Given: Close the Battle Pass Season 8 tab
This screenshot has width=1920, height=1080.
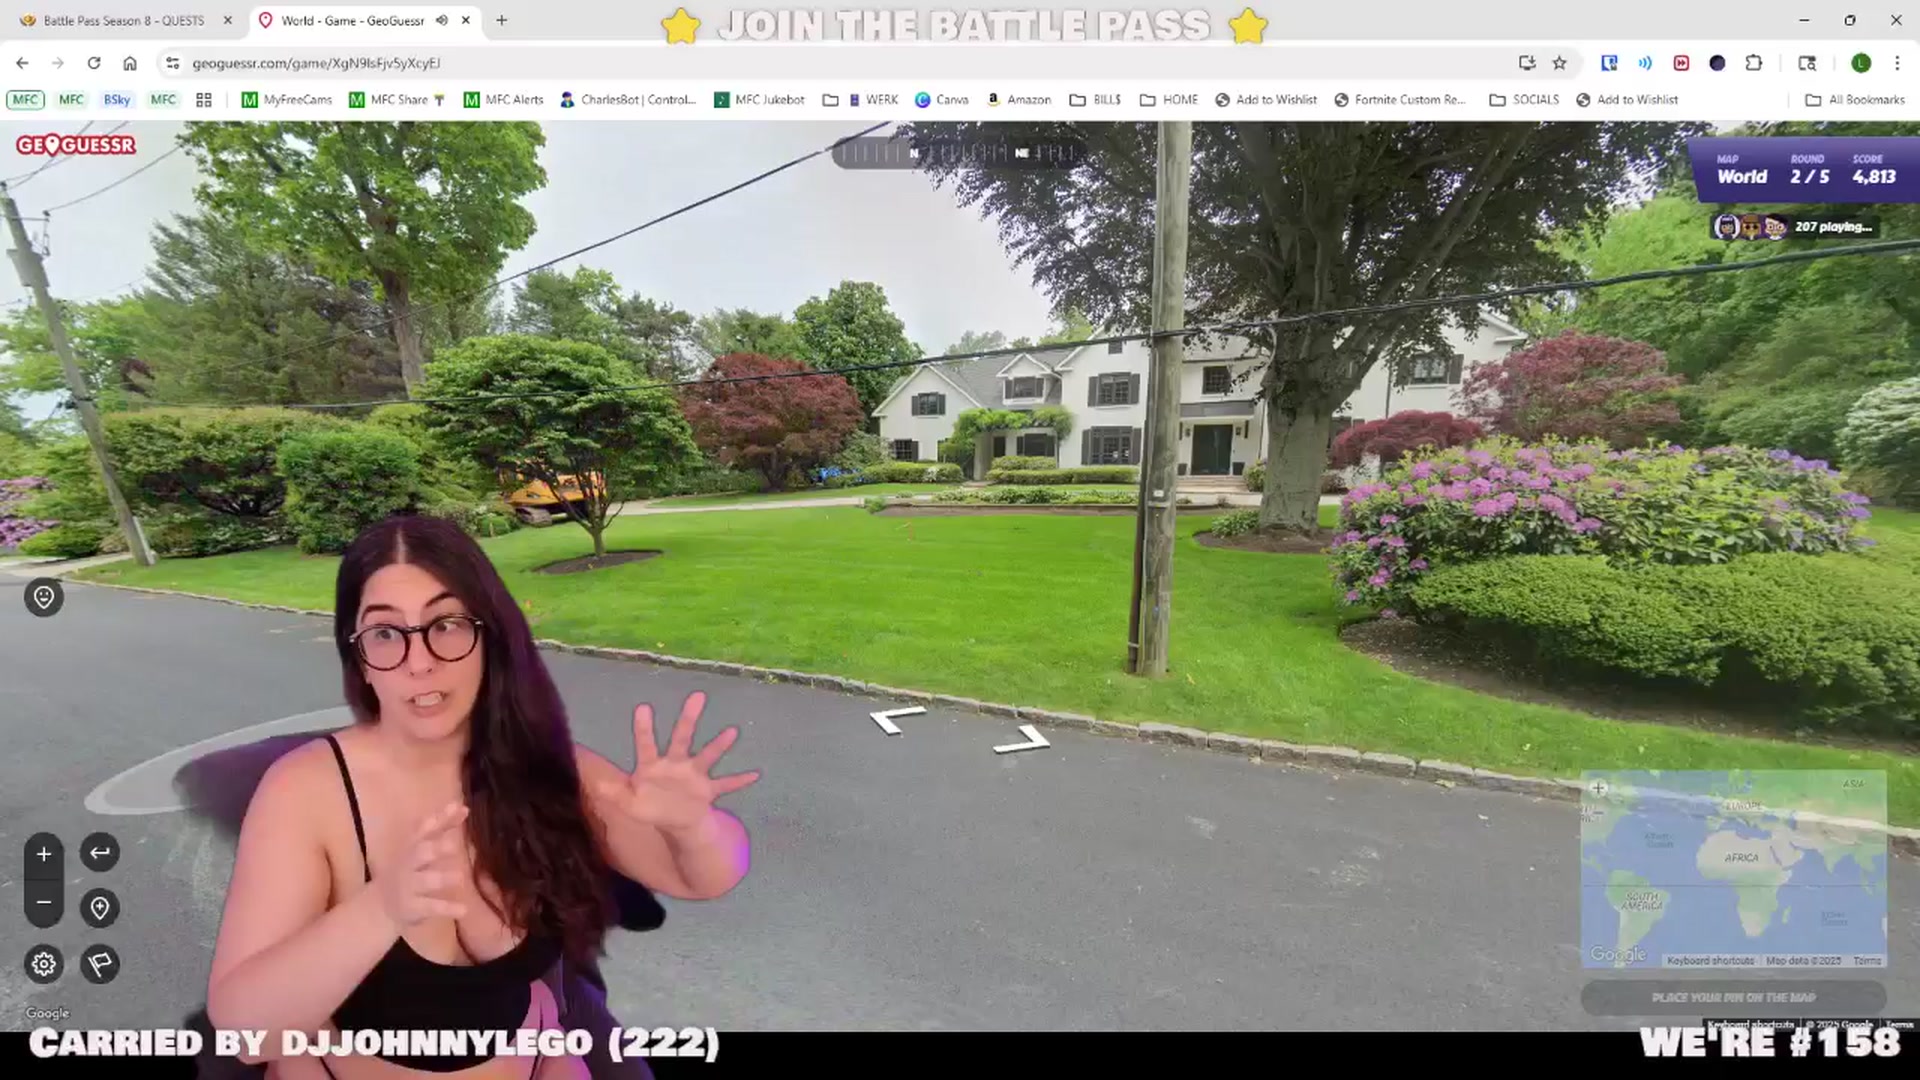Looking at the screenshot, I should point(227,20).
